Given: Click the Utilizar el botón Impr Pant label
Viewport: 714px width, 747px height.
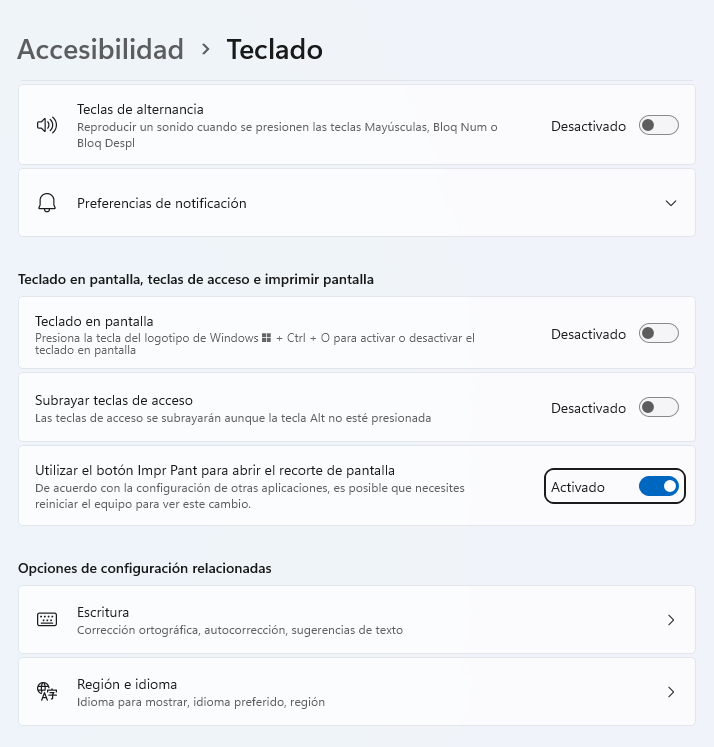Looking at the screenshot, I should point(215,470).
